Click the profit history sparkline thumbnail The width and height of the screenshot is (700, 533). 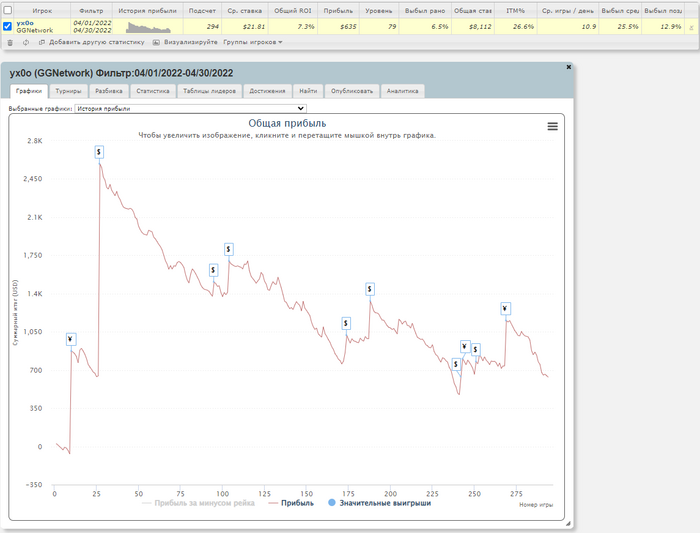tap(148, 27)
